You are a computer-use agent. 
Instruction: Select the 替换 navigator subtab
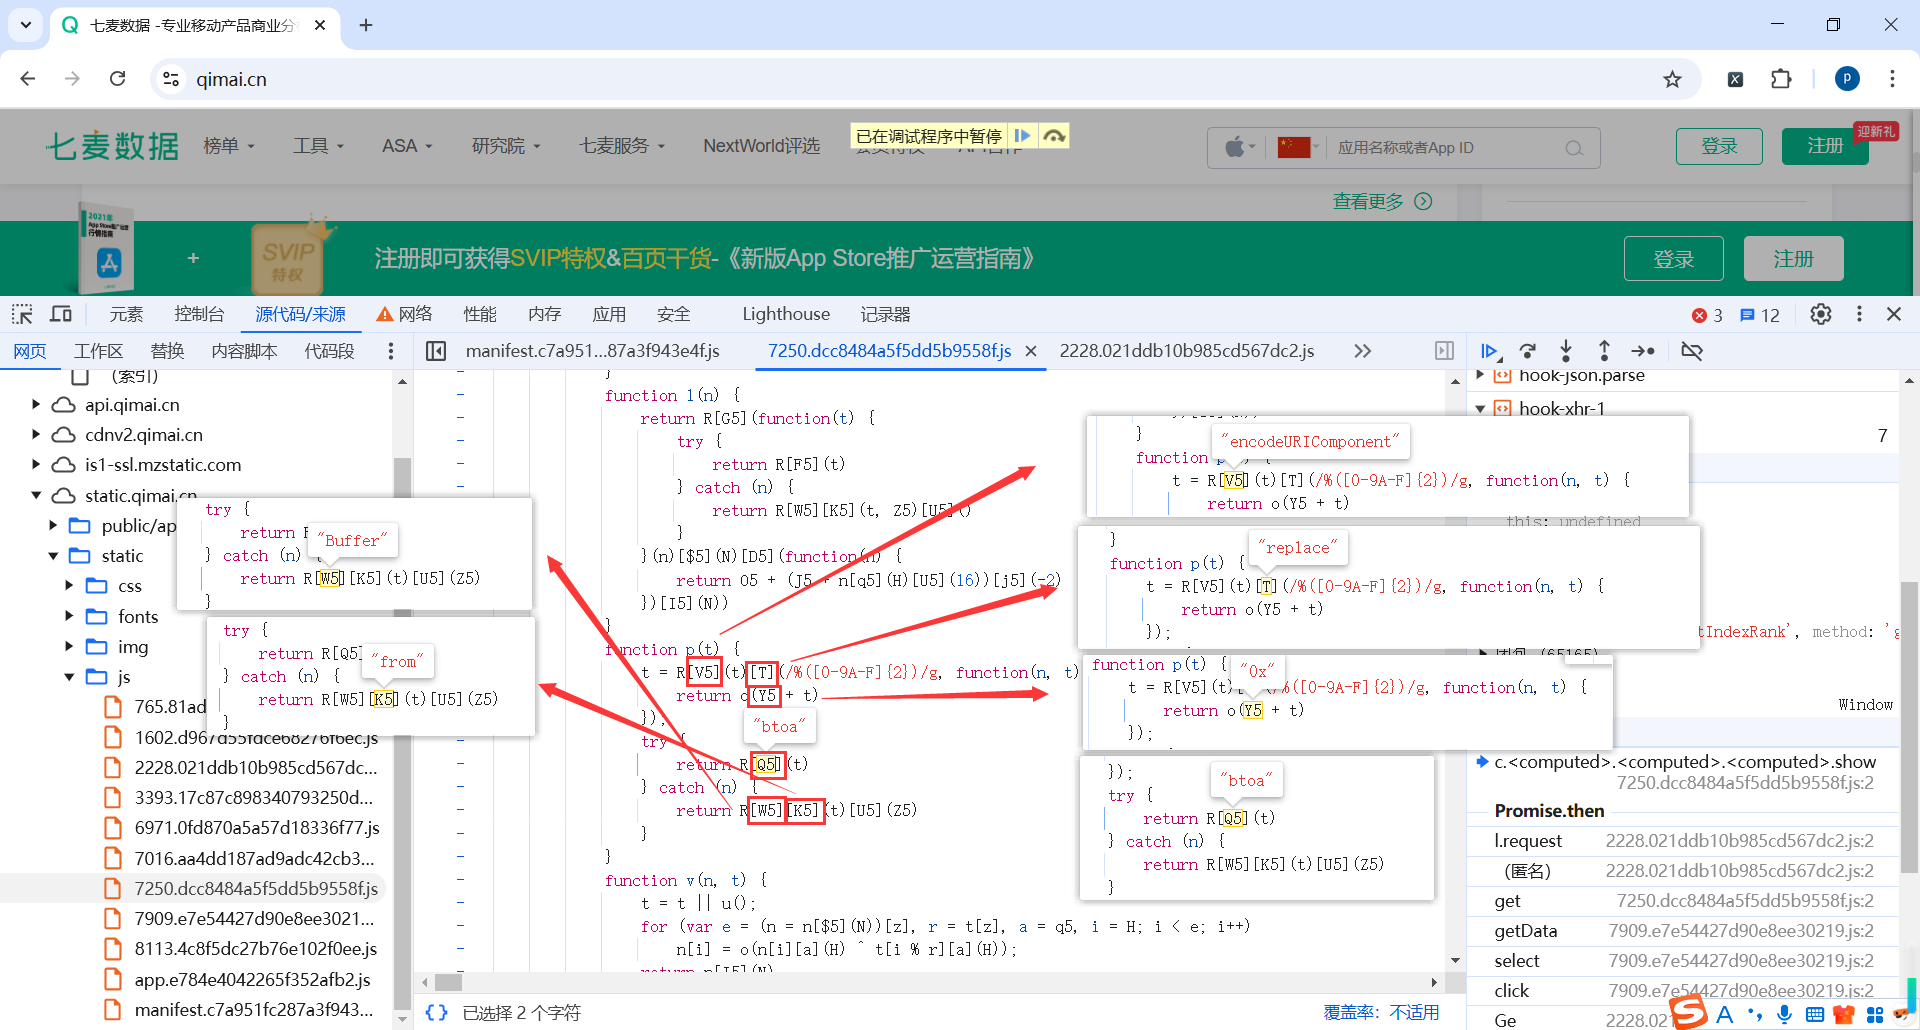coord(167,351)
